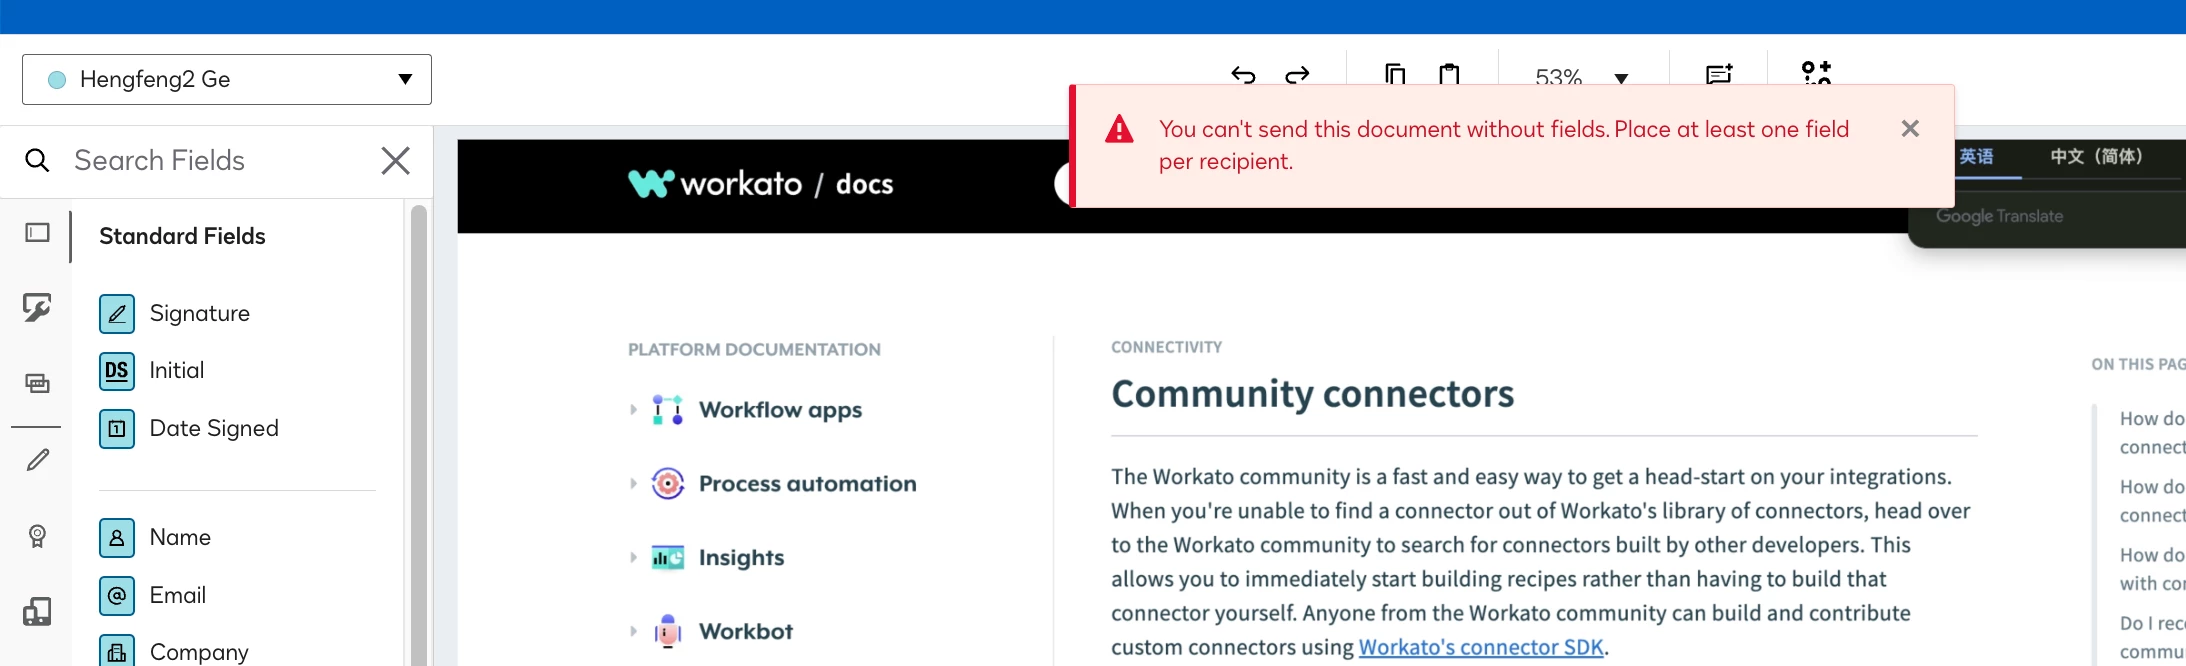Viewport: 2186px width, 666px height.
Task: Select the stacked-fields sidebar icon
Action: (x=37, y=383)
